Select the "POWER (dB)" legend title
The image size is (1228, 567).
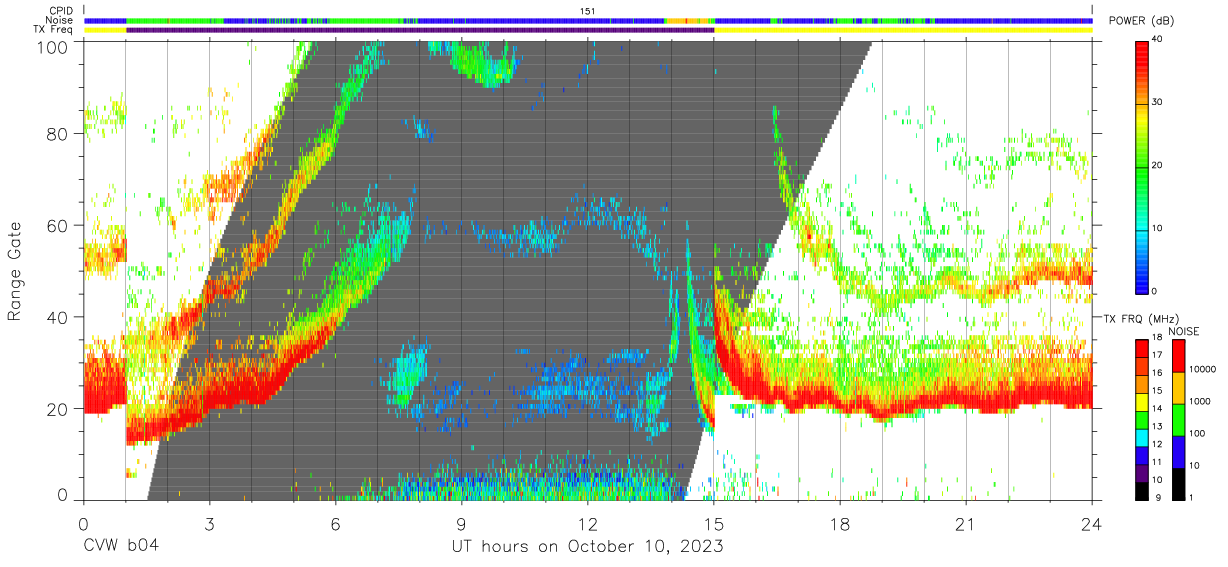click(1141, 22)
